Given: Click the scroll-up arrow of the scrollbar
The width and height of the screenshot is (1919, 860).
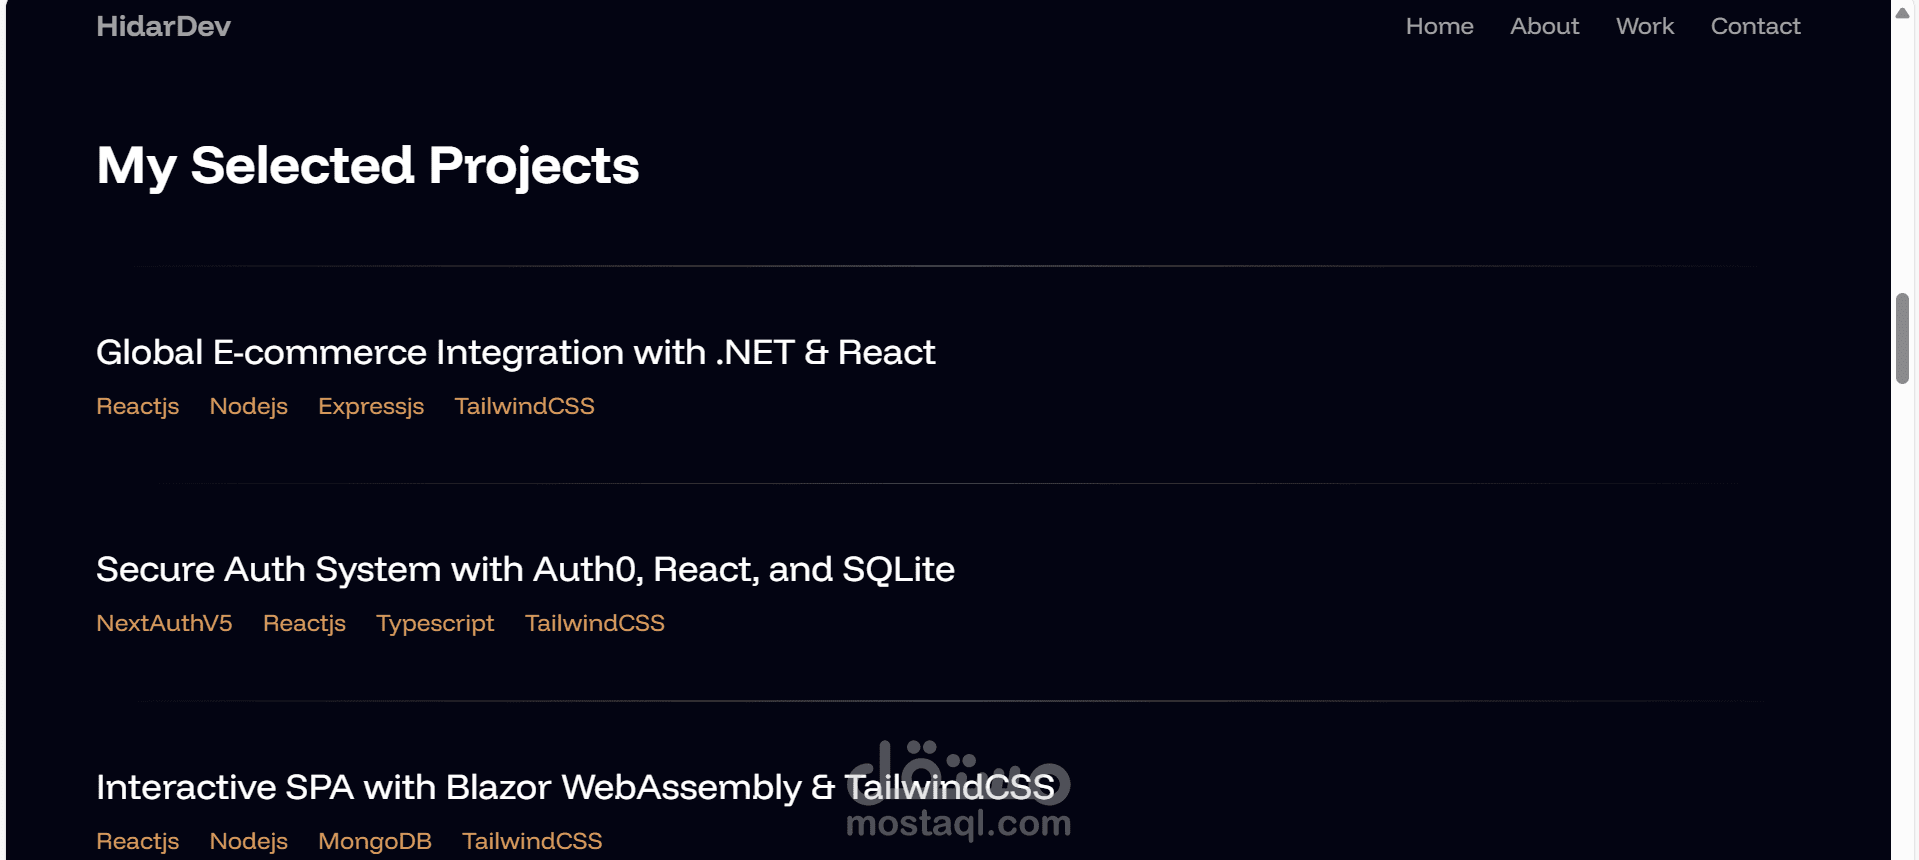Looking at the screenshot, I should [x=1902, y=13].
